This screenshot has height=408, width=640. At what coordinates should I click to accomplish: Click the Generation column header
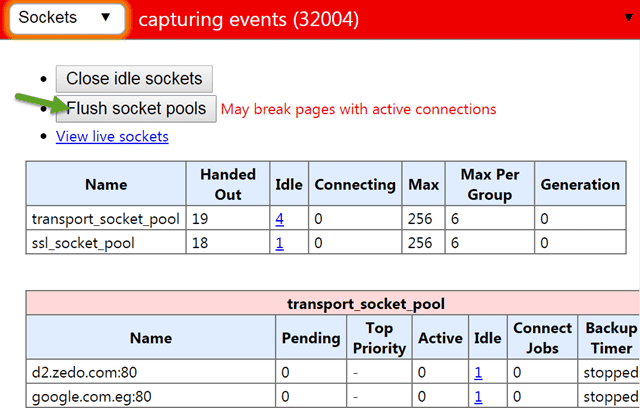pos(579,184)
